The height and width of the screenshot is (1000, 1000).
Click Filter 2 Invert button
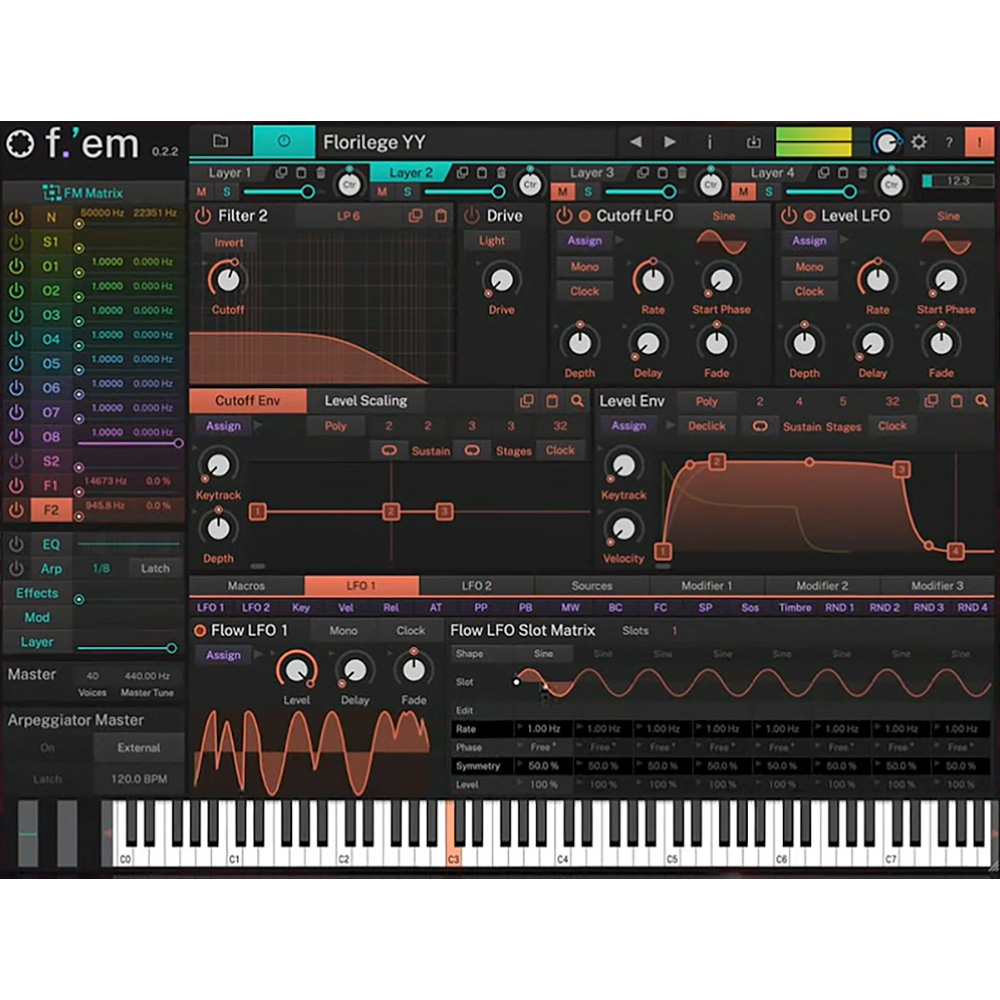(228, 242)
